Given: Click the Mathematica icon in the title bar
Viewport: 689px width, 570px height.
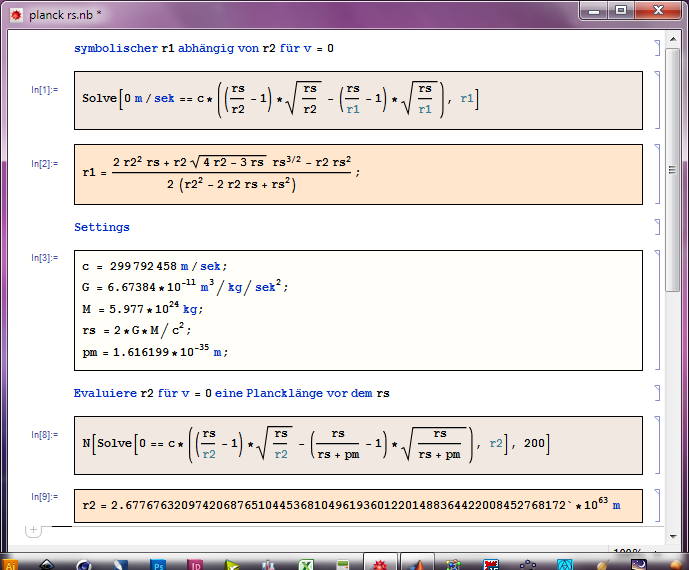Looking at the screenshot, I should click(15, 15).
